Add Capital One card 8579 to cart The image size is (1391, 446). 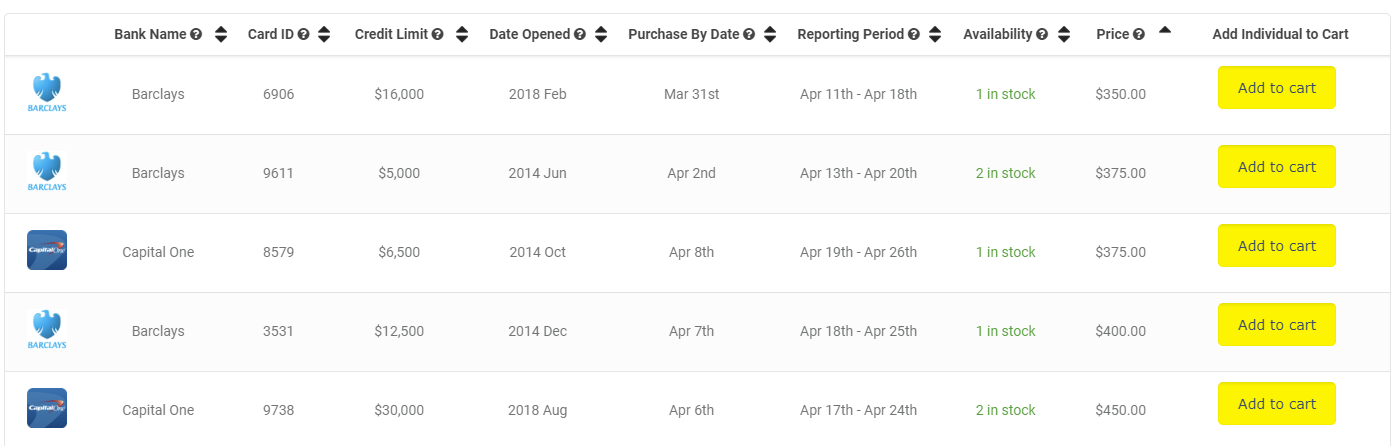click(x=1277, y=246)
